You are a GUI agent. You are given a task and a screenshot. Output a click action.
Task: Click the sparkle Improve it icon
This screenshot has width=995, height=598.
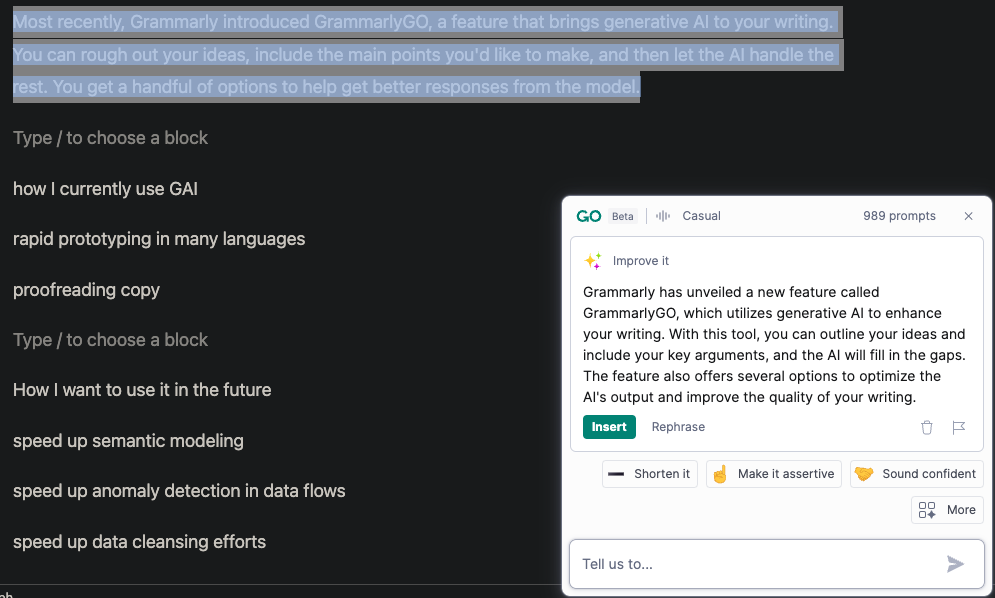pyautogui.click(x=593, y=261)
